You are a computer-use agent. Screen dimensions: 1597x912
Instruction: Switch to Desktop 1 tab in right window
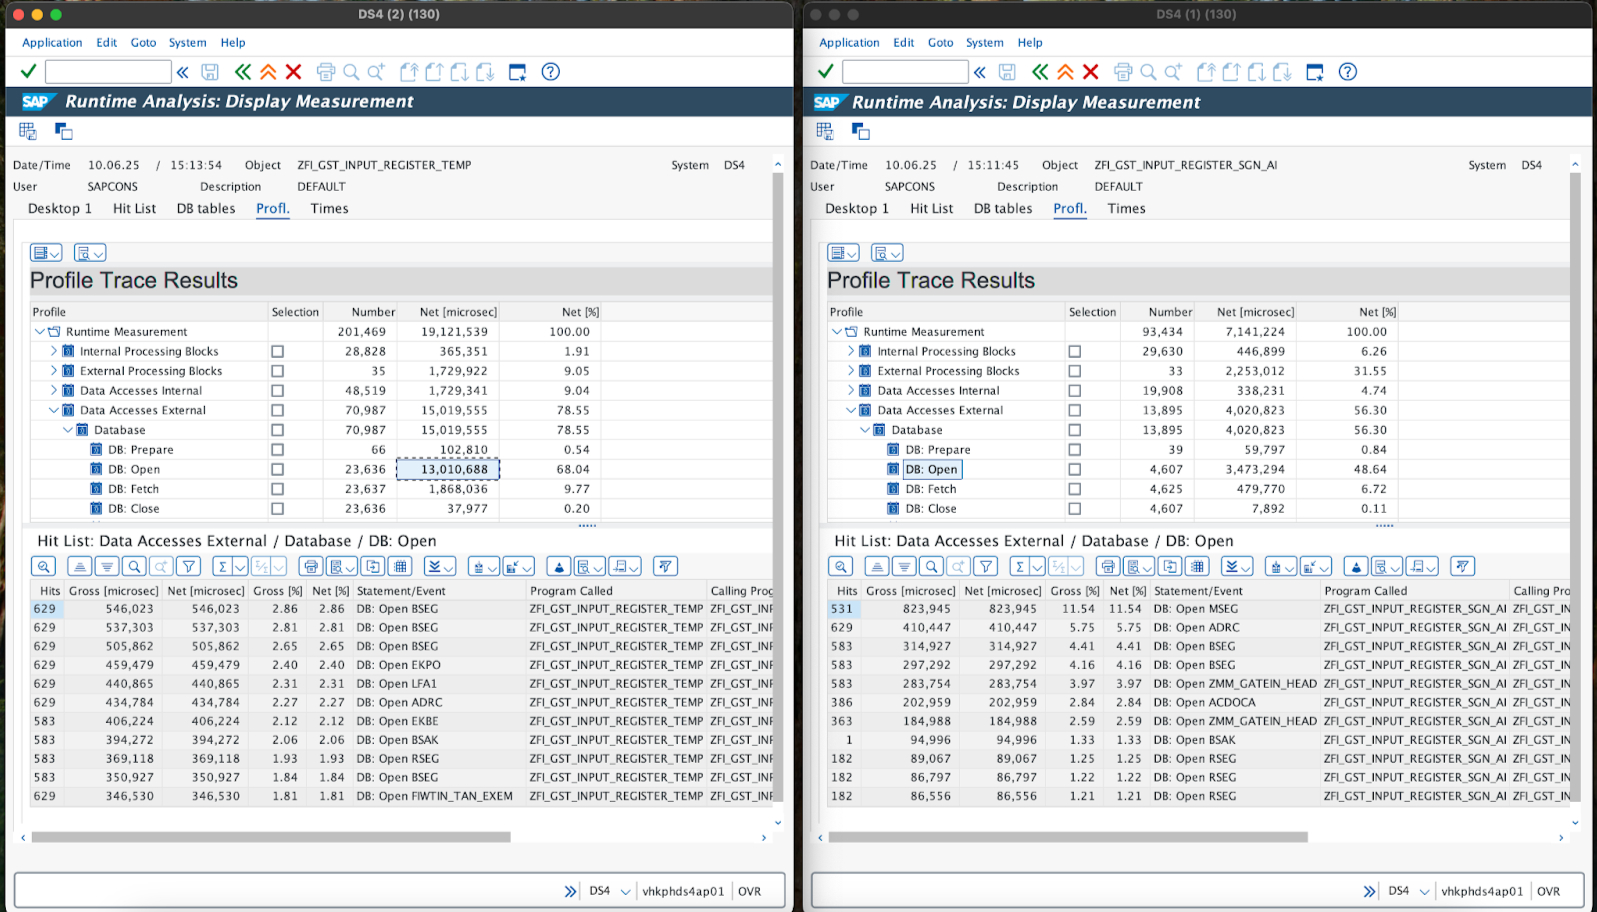coord(857,209)
